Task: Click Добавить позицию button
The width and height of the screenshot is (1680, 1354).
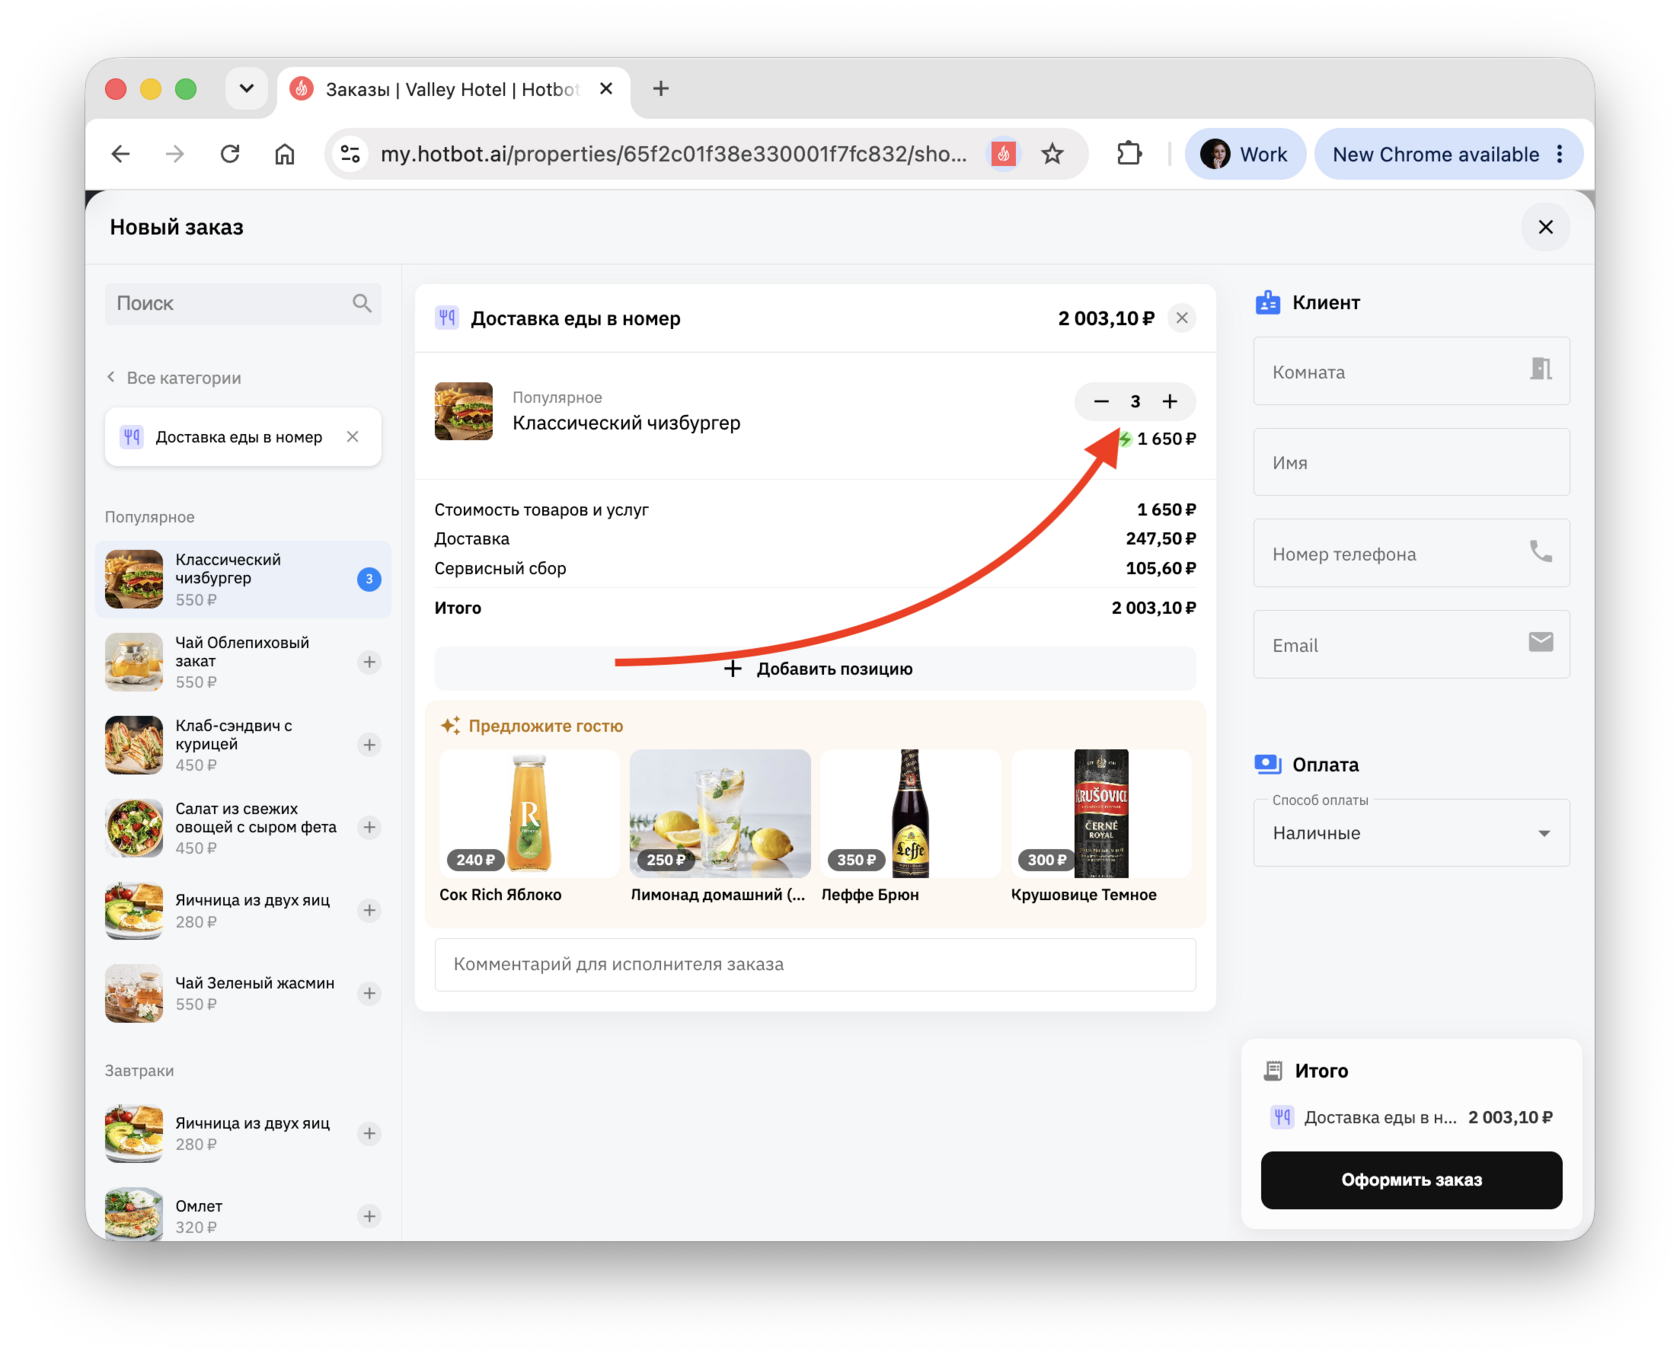Action: coord(816,668)
